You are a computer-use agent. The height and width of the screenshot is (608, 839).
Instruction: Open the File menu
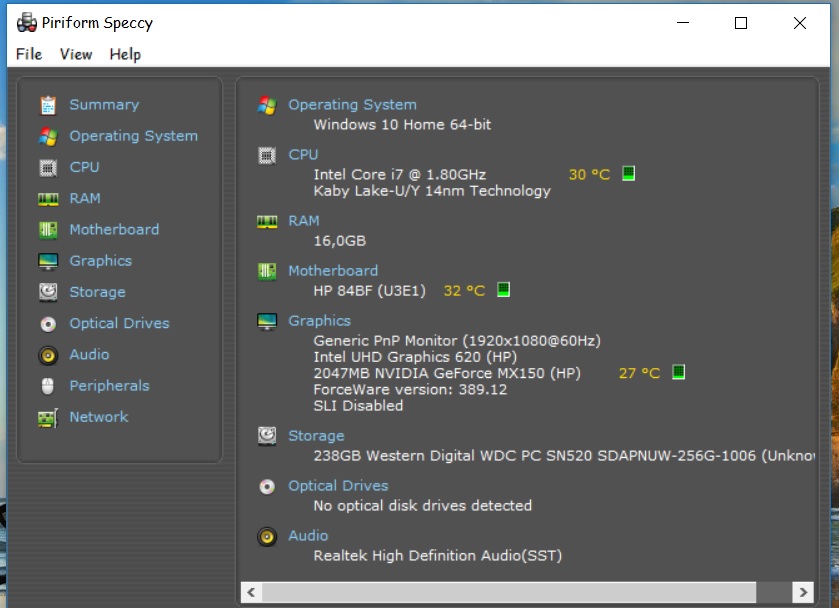(x=29, y=54)
